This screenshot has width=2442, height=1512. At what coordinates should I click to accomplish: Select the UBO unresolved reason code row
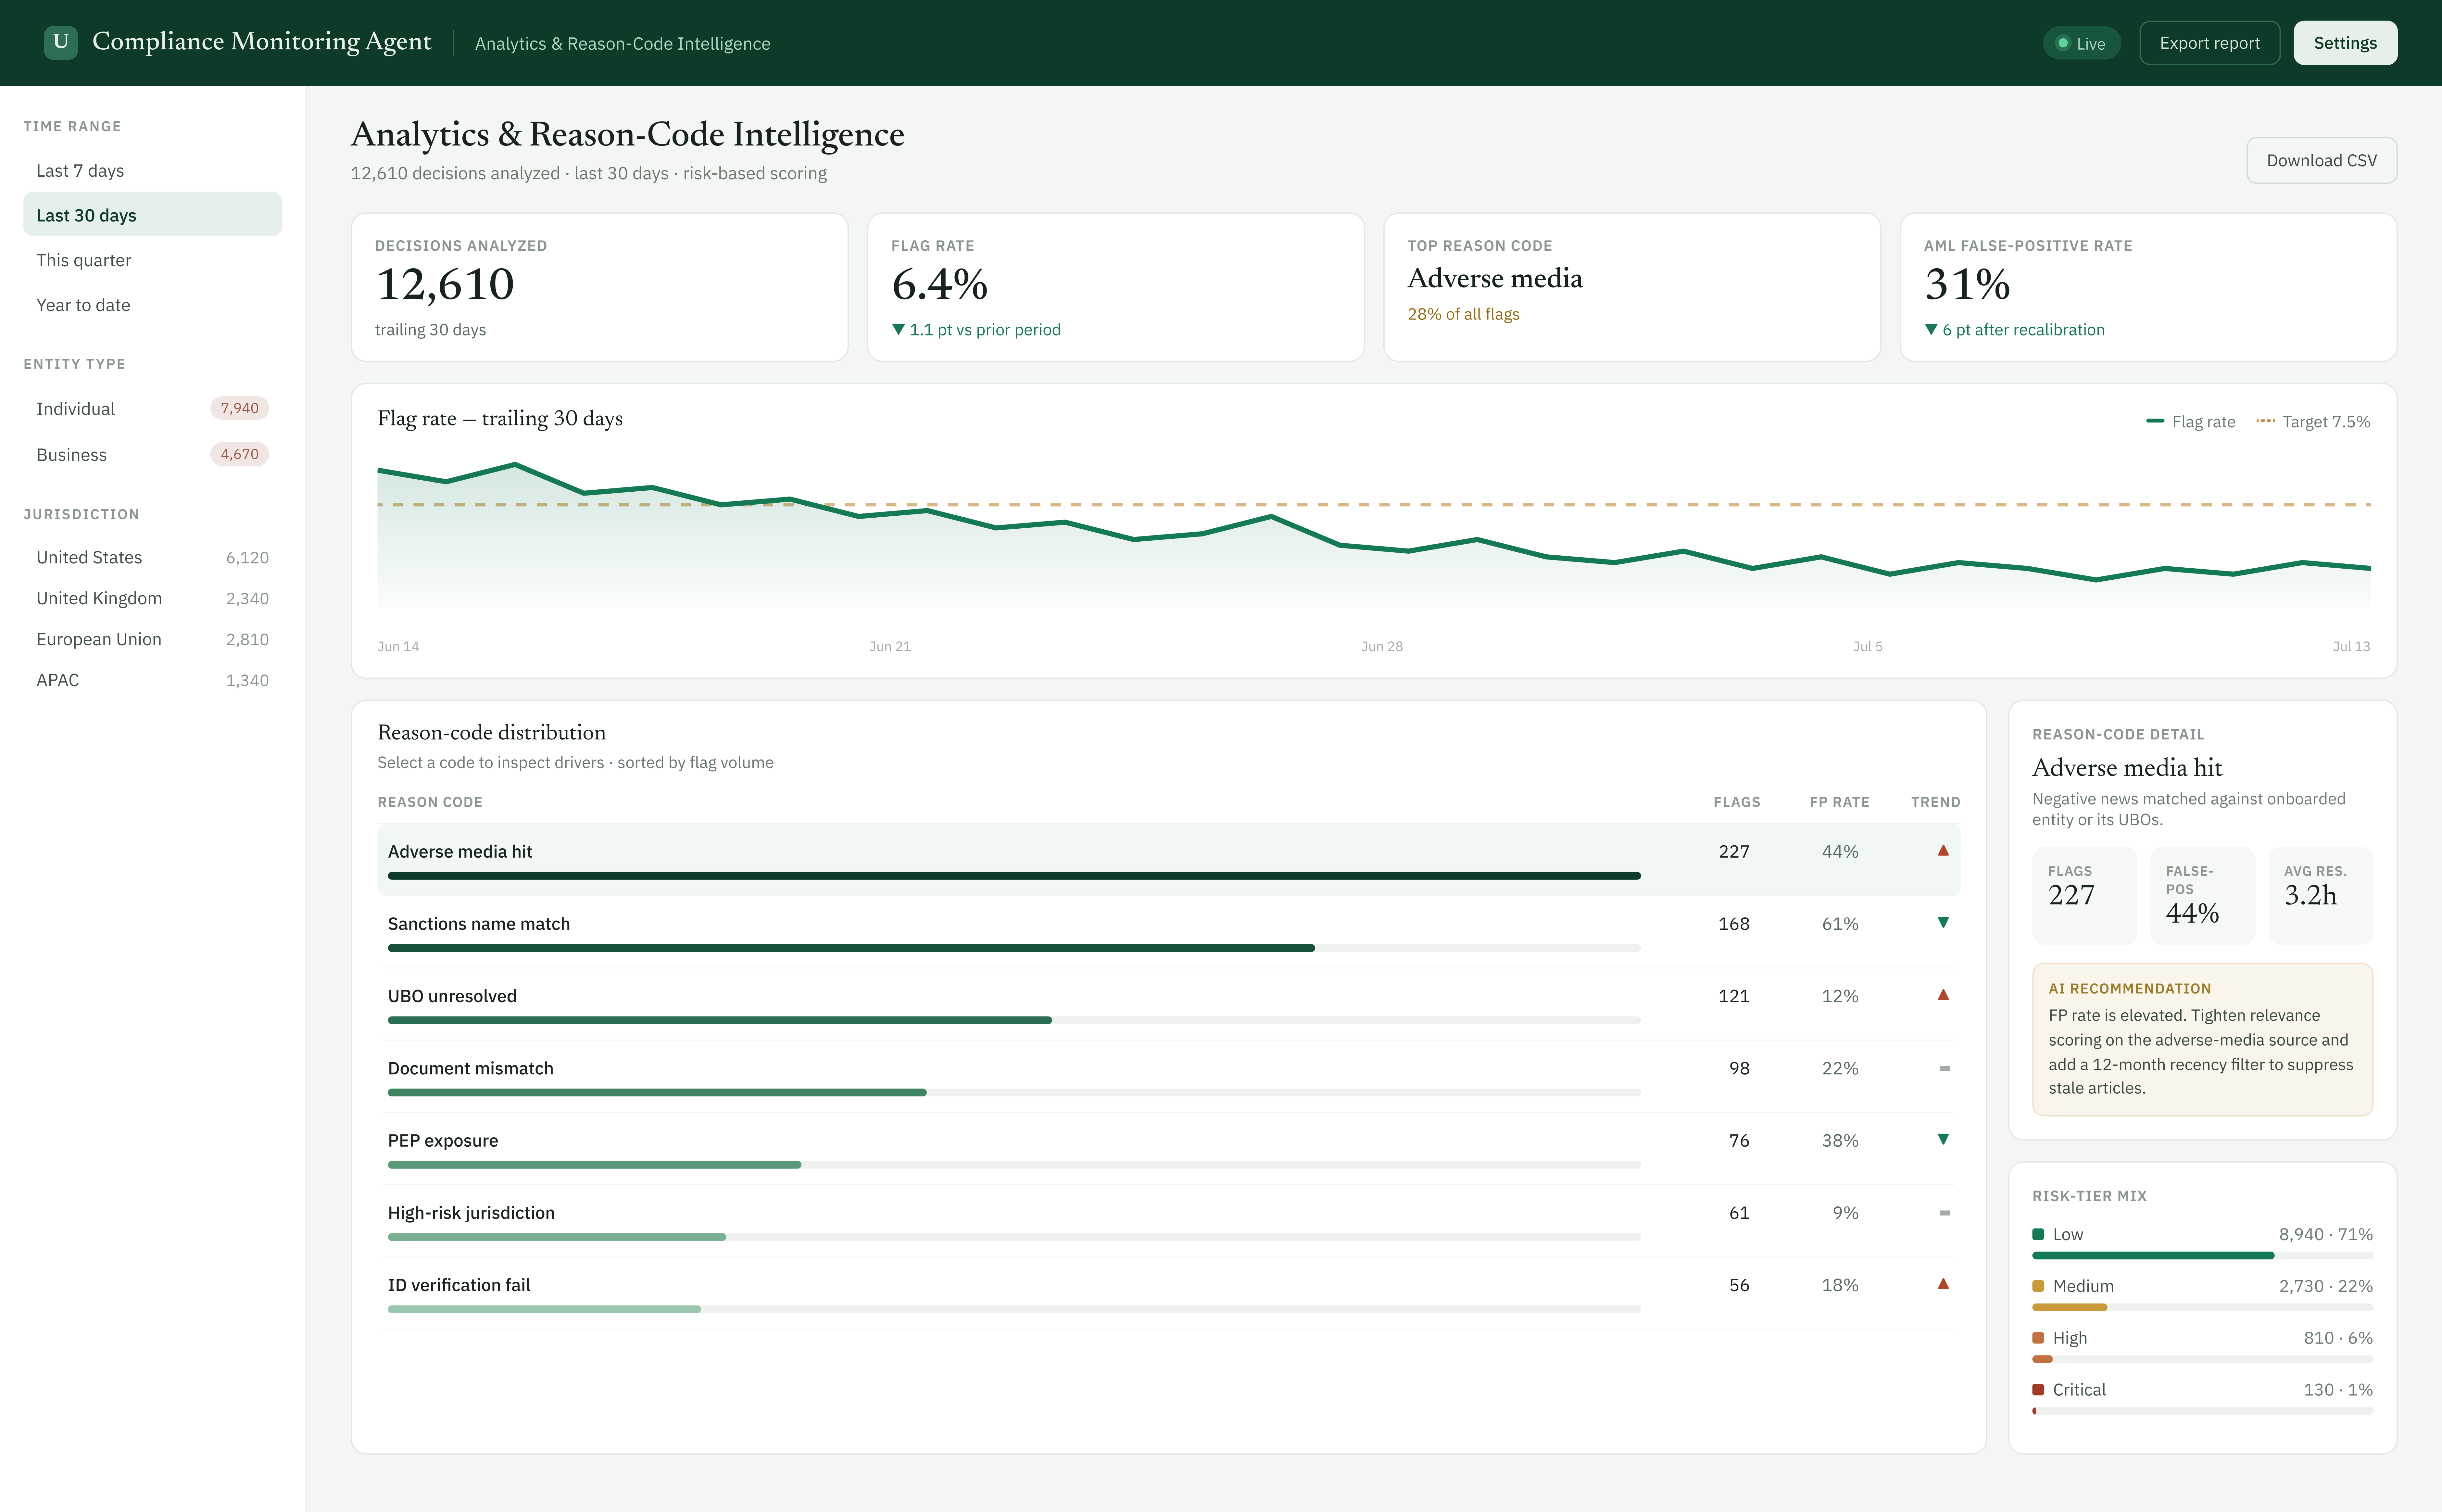coord(1168,1004)
